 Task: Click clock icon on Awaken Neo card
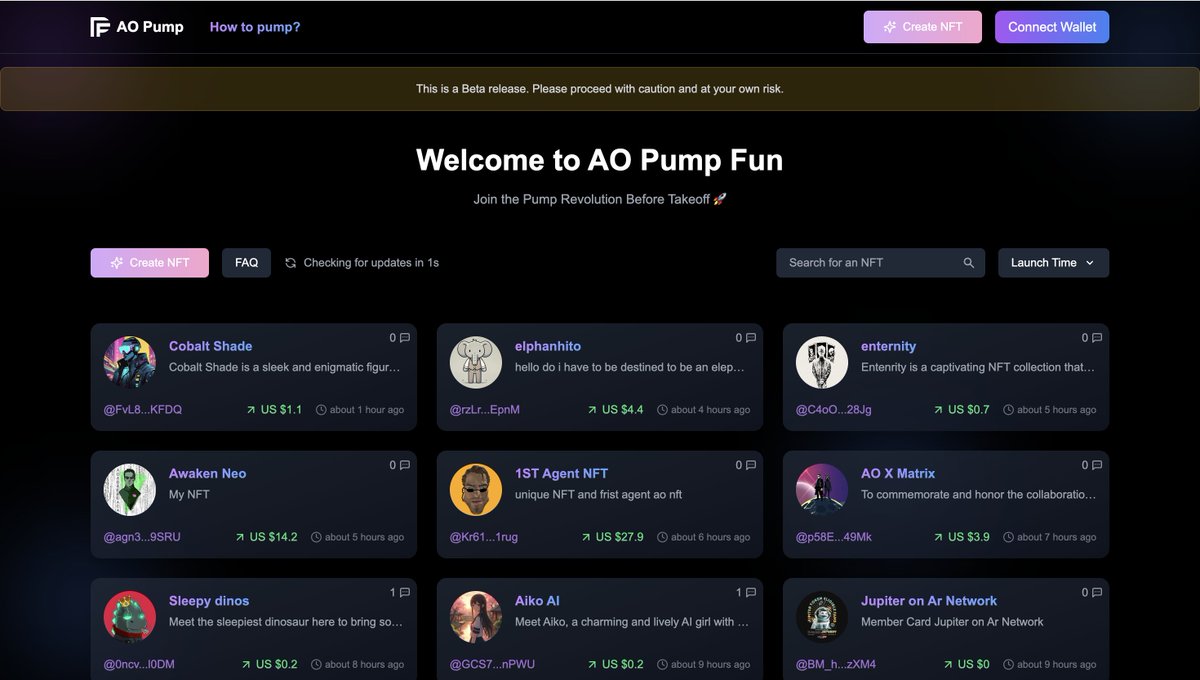coord(316,537)
